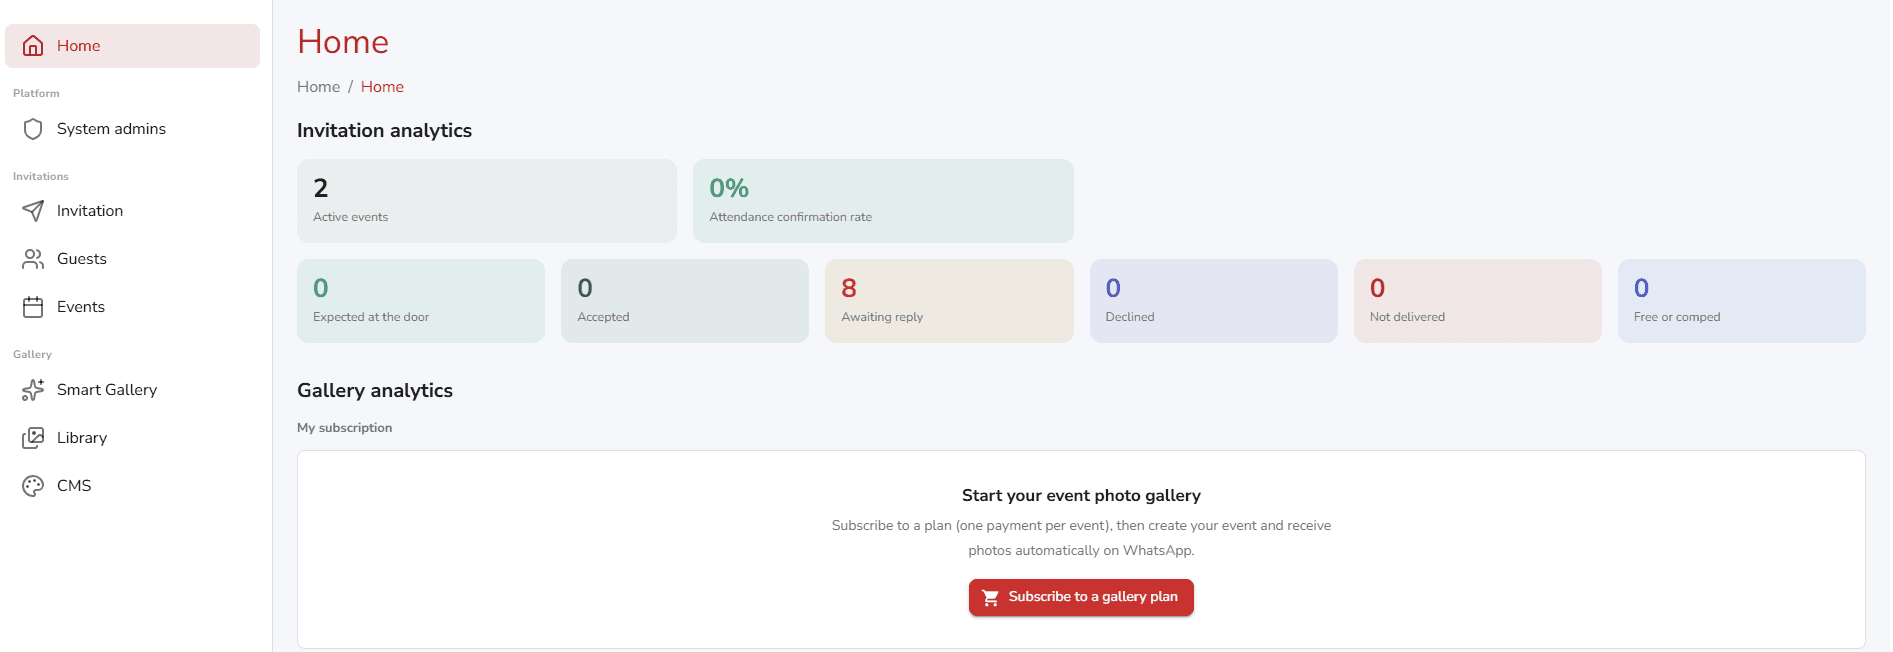Open the Not delivered card
1893x652 pixels.
click(1478, 301)
